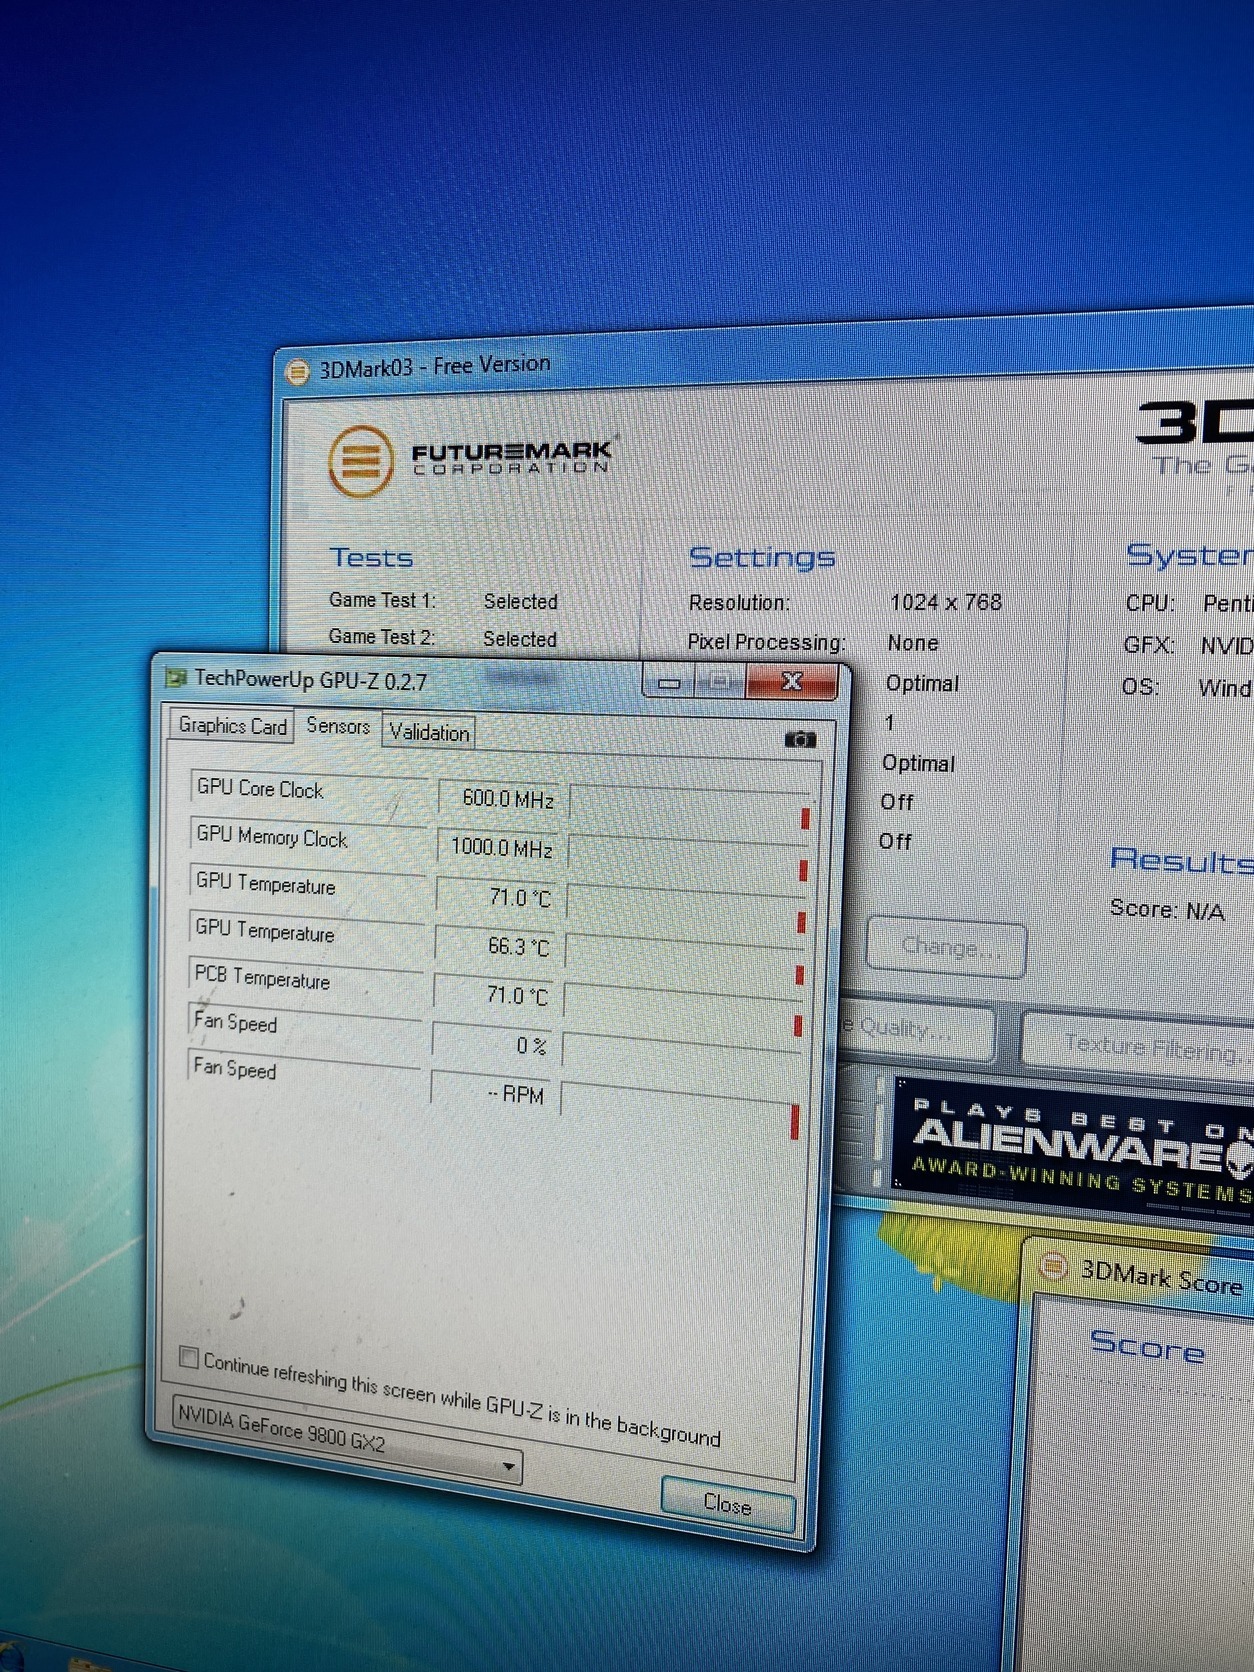Click Game Test 2 Selected status

click(x=519, y=639)
